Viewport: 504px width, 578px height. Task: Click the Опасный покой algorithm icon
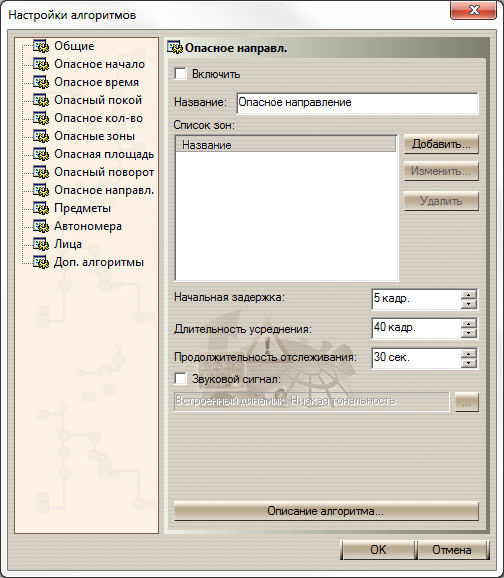41,100
